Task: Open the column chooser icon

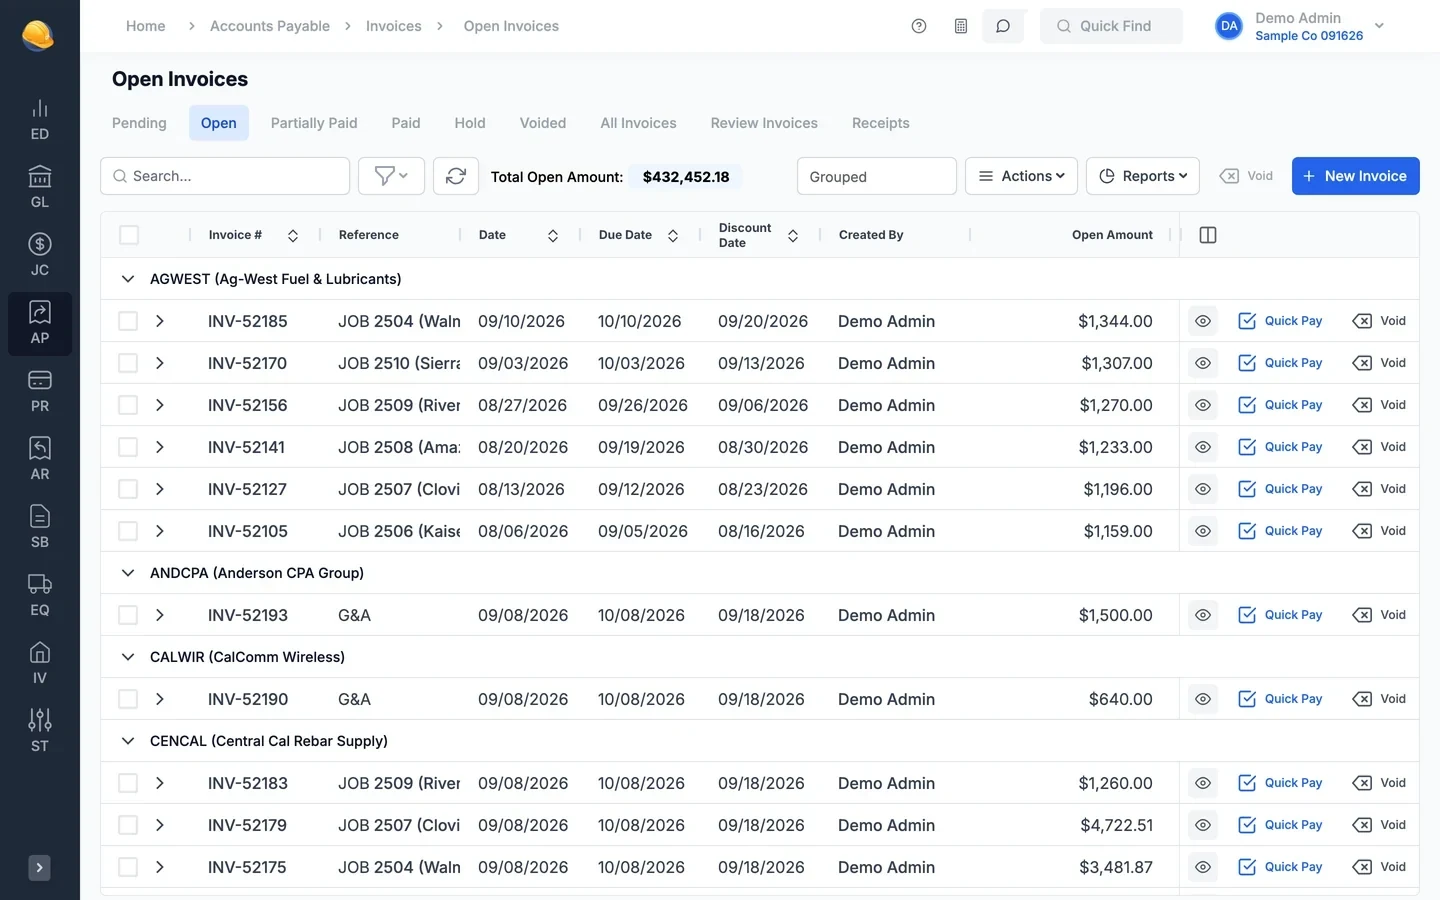Action: [x=1208, y=235]
